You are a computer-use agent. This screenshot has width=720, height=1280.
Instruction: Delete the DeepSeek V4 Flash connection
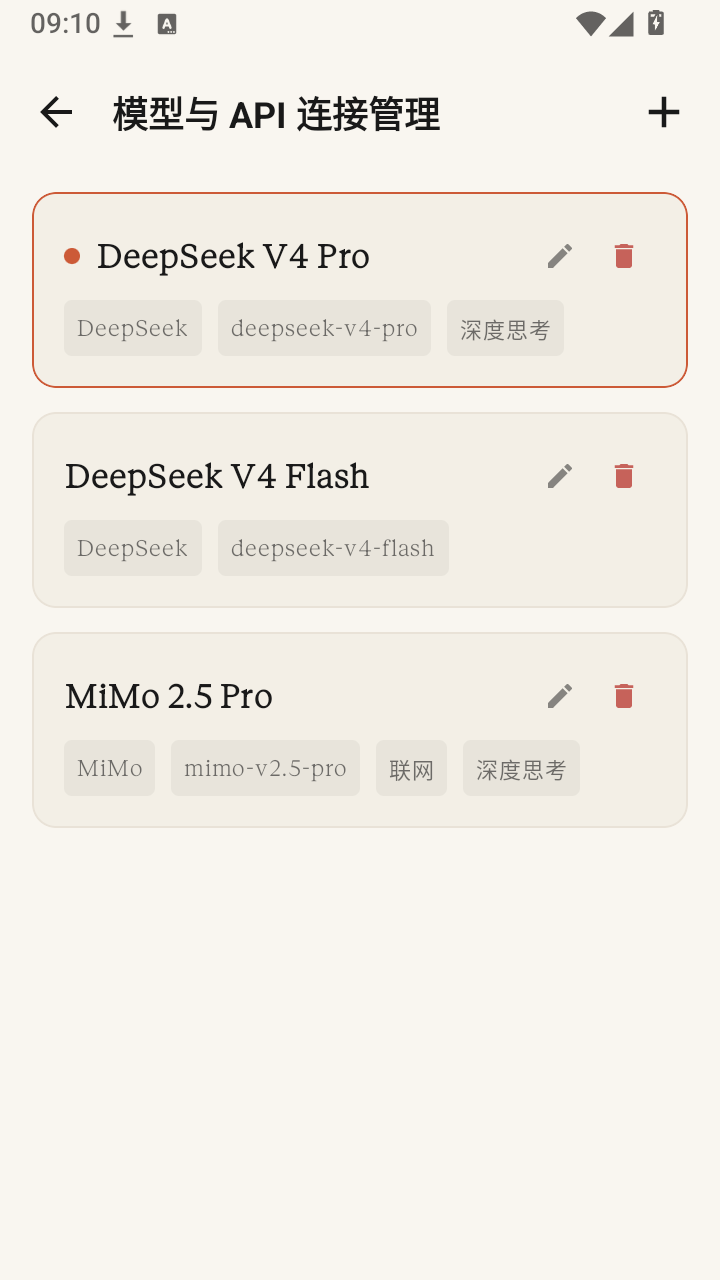click(624, 476)
